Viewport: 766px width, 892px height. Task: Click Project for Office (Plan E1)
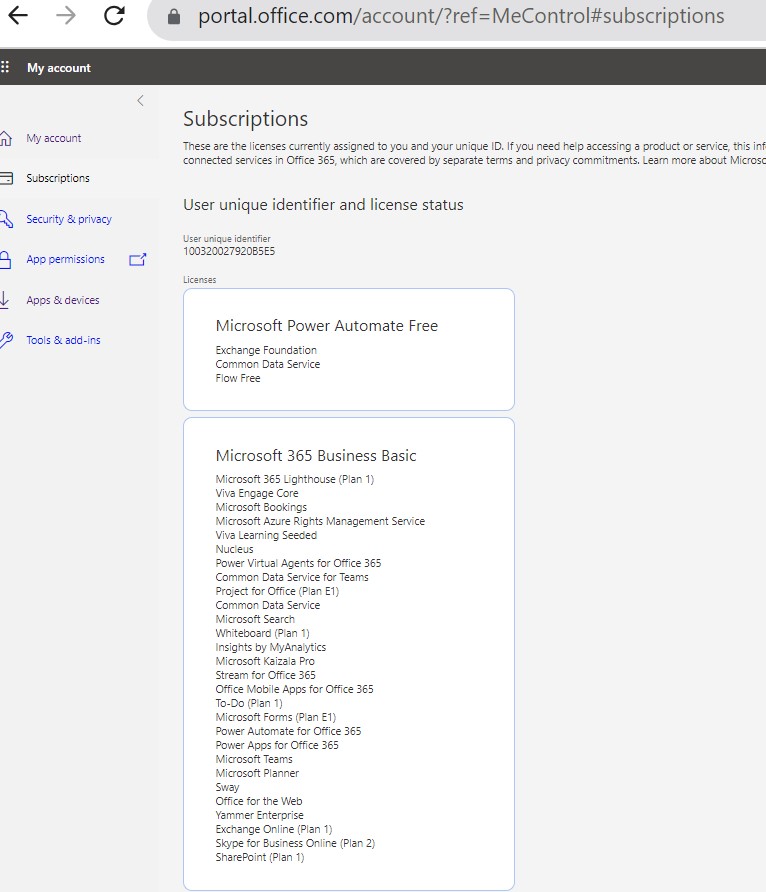click(x=277, y=591)
